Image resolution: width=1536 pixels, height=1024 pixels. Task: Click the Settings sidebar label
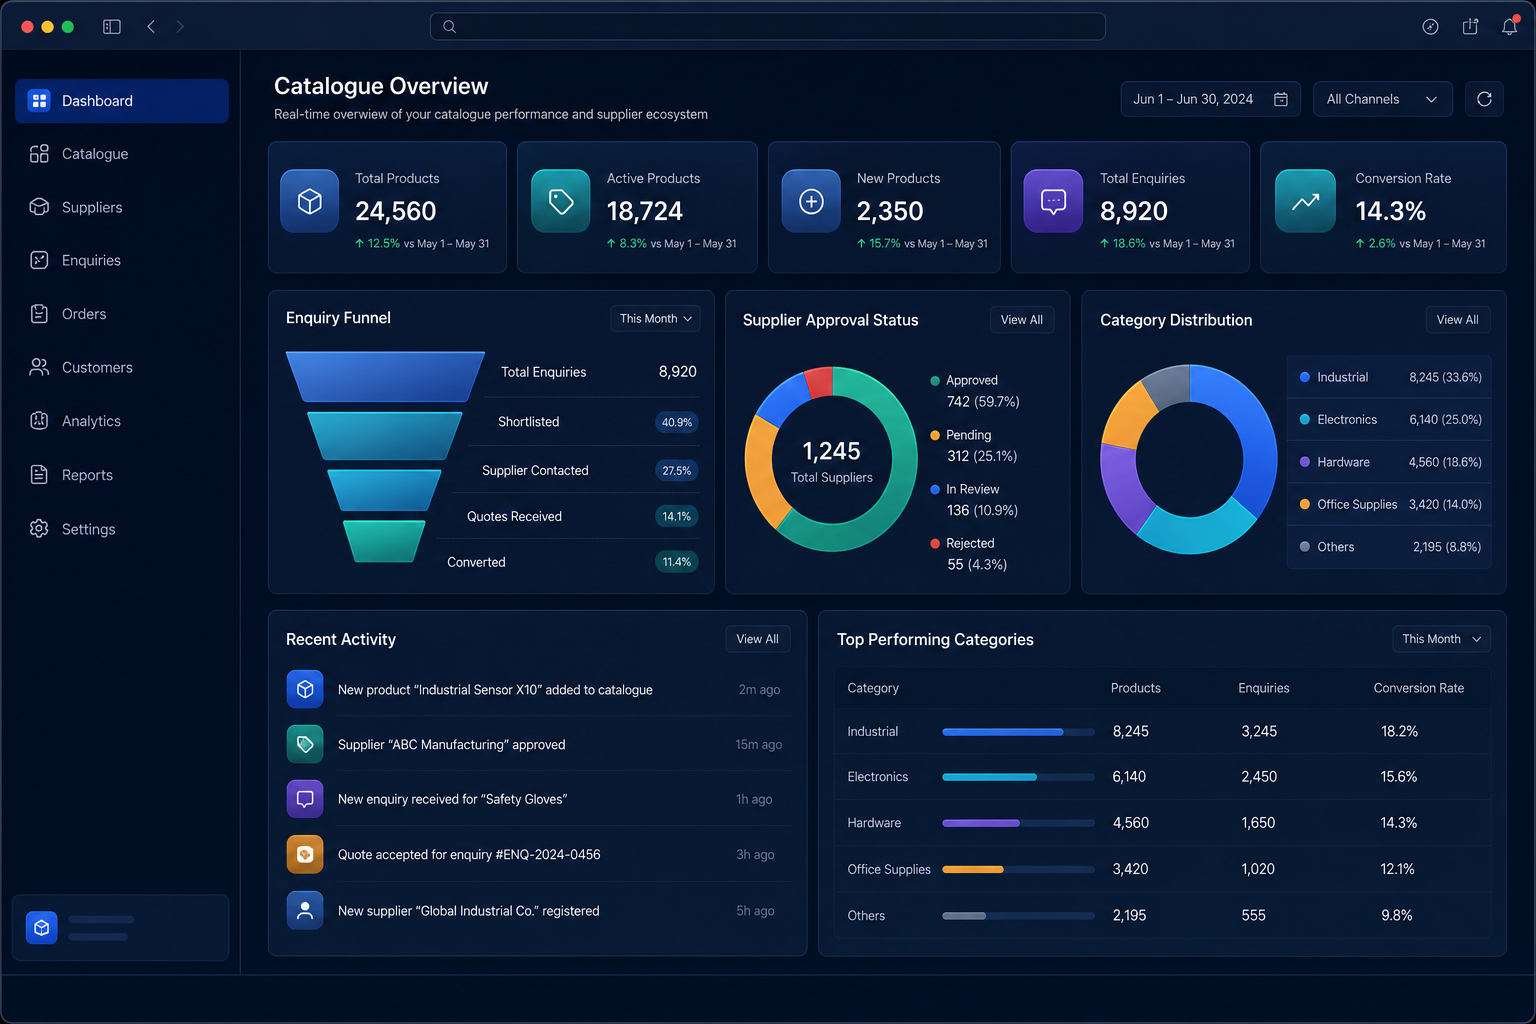pyautogui.click(x=88, y=529)
